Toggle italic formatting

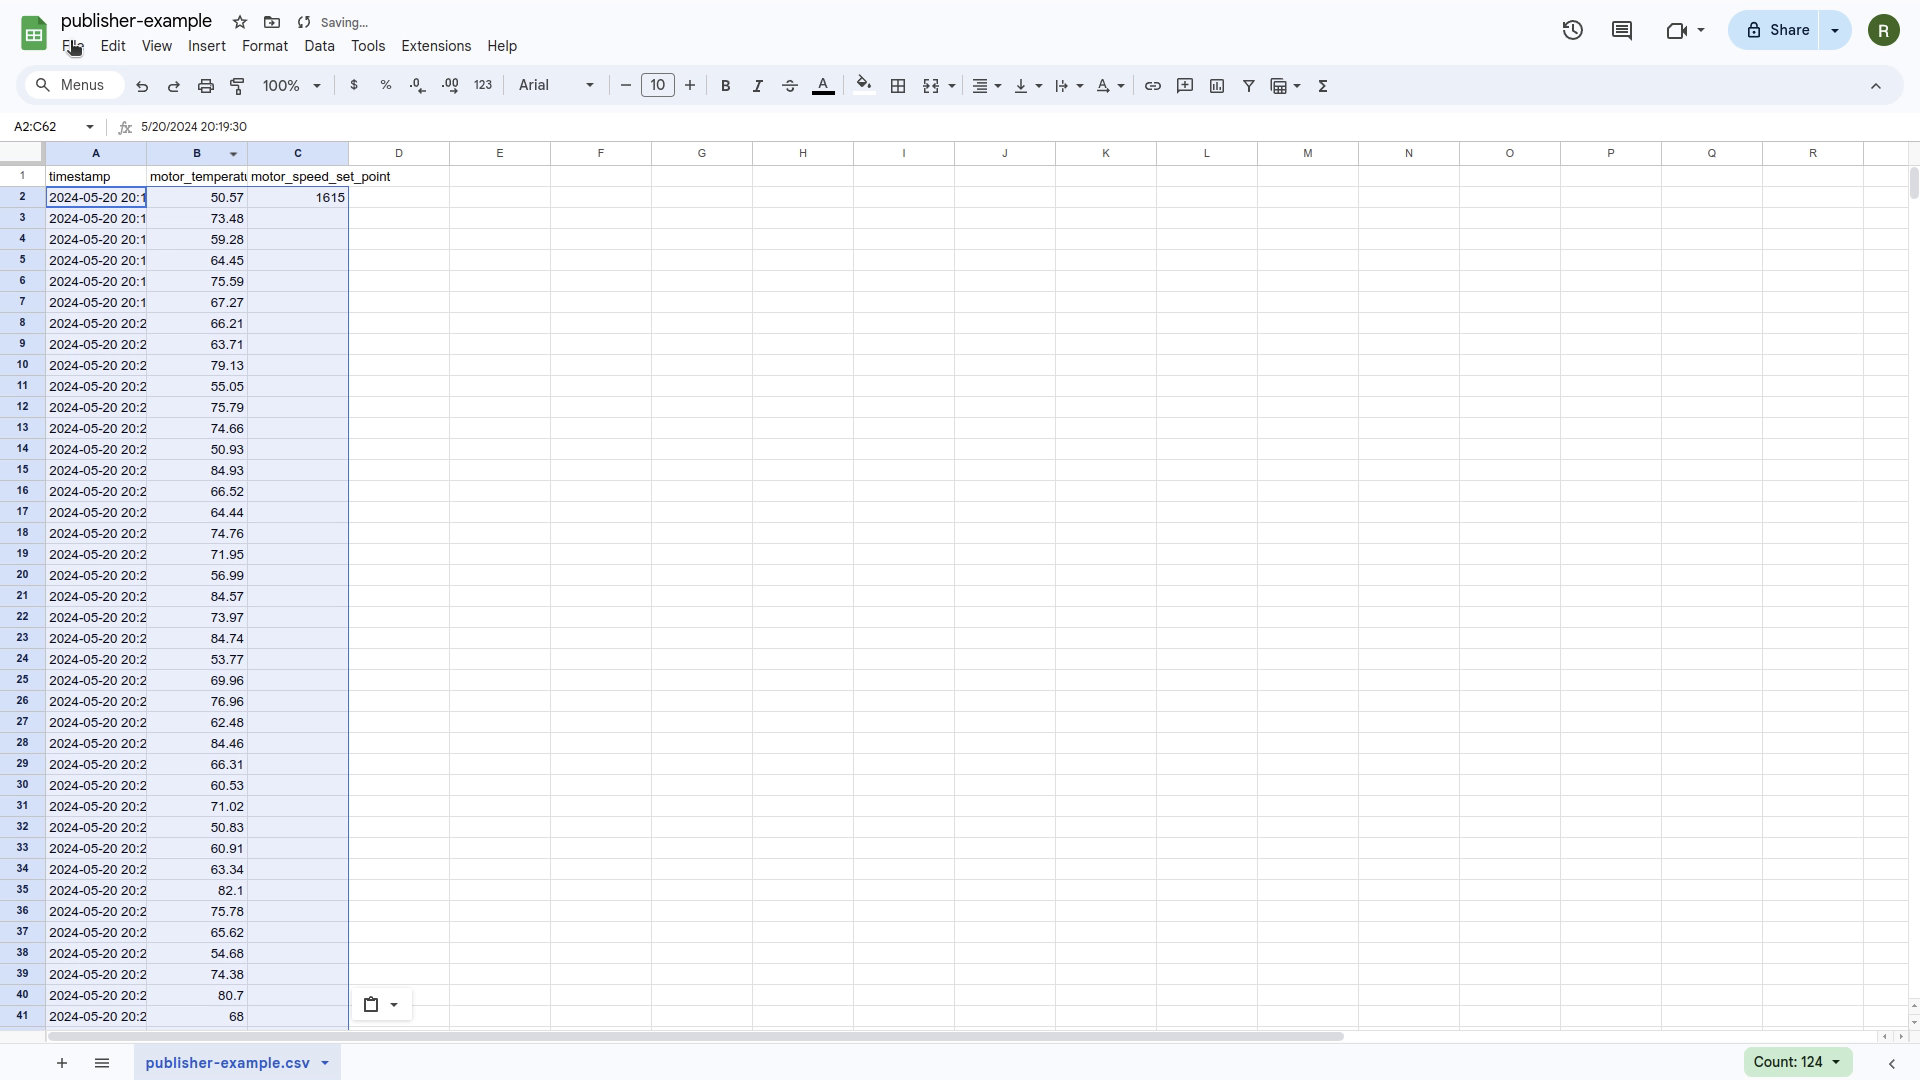coord(757,86)
